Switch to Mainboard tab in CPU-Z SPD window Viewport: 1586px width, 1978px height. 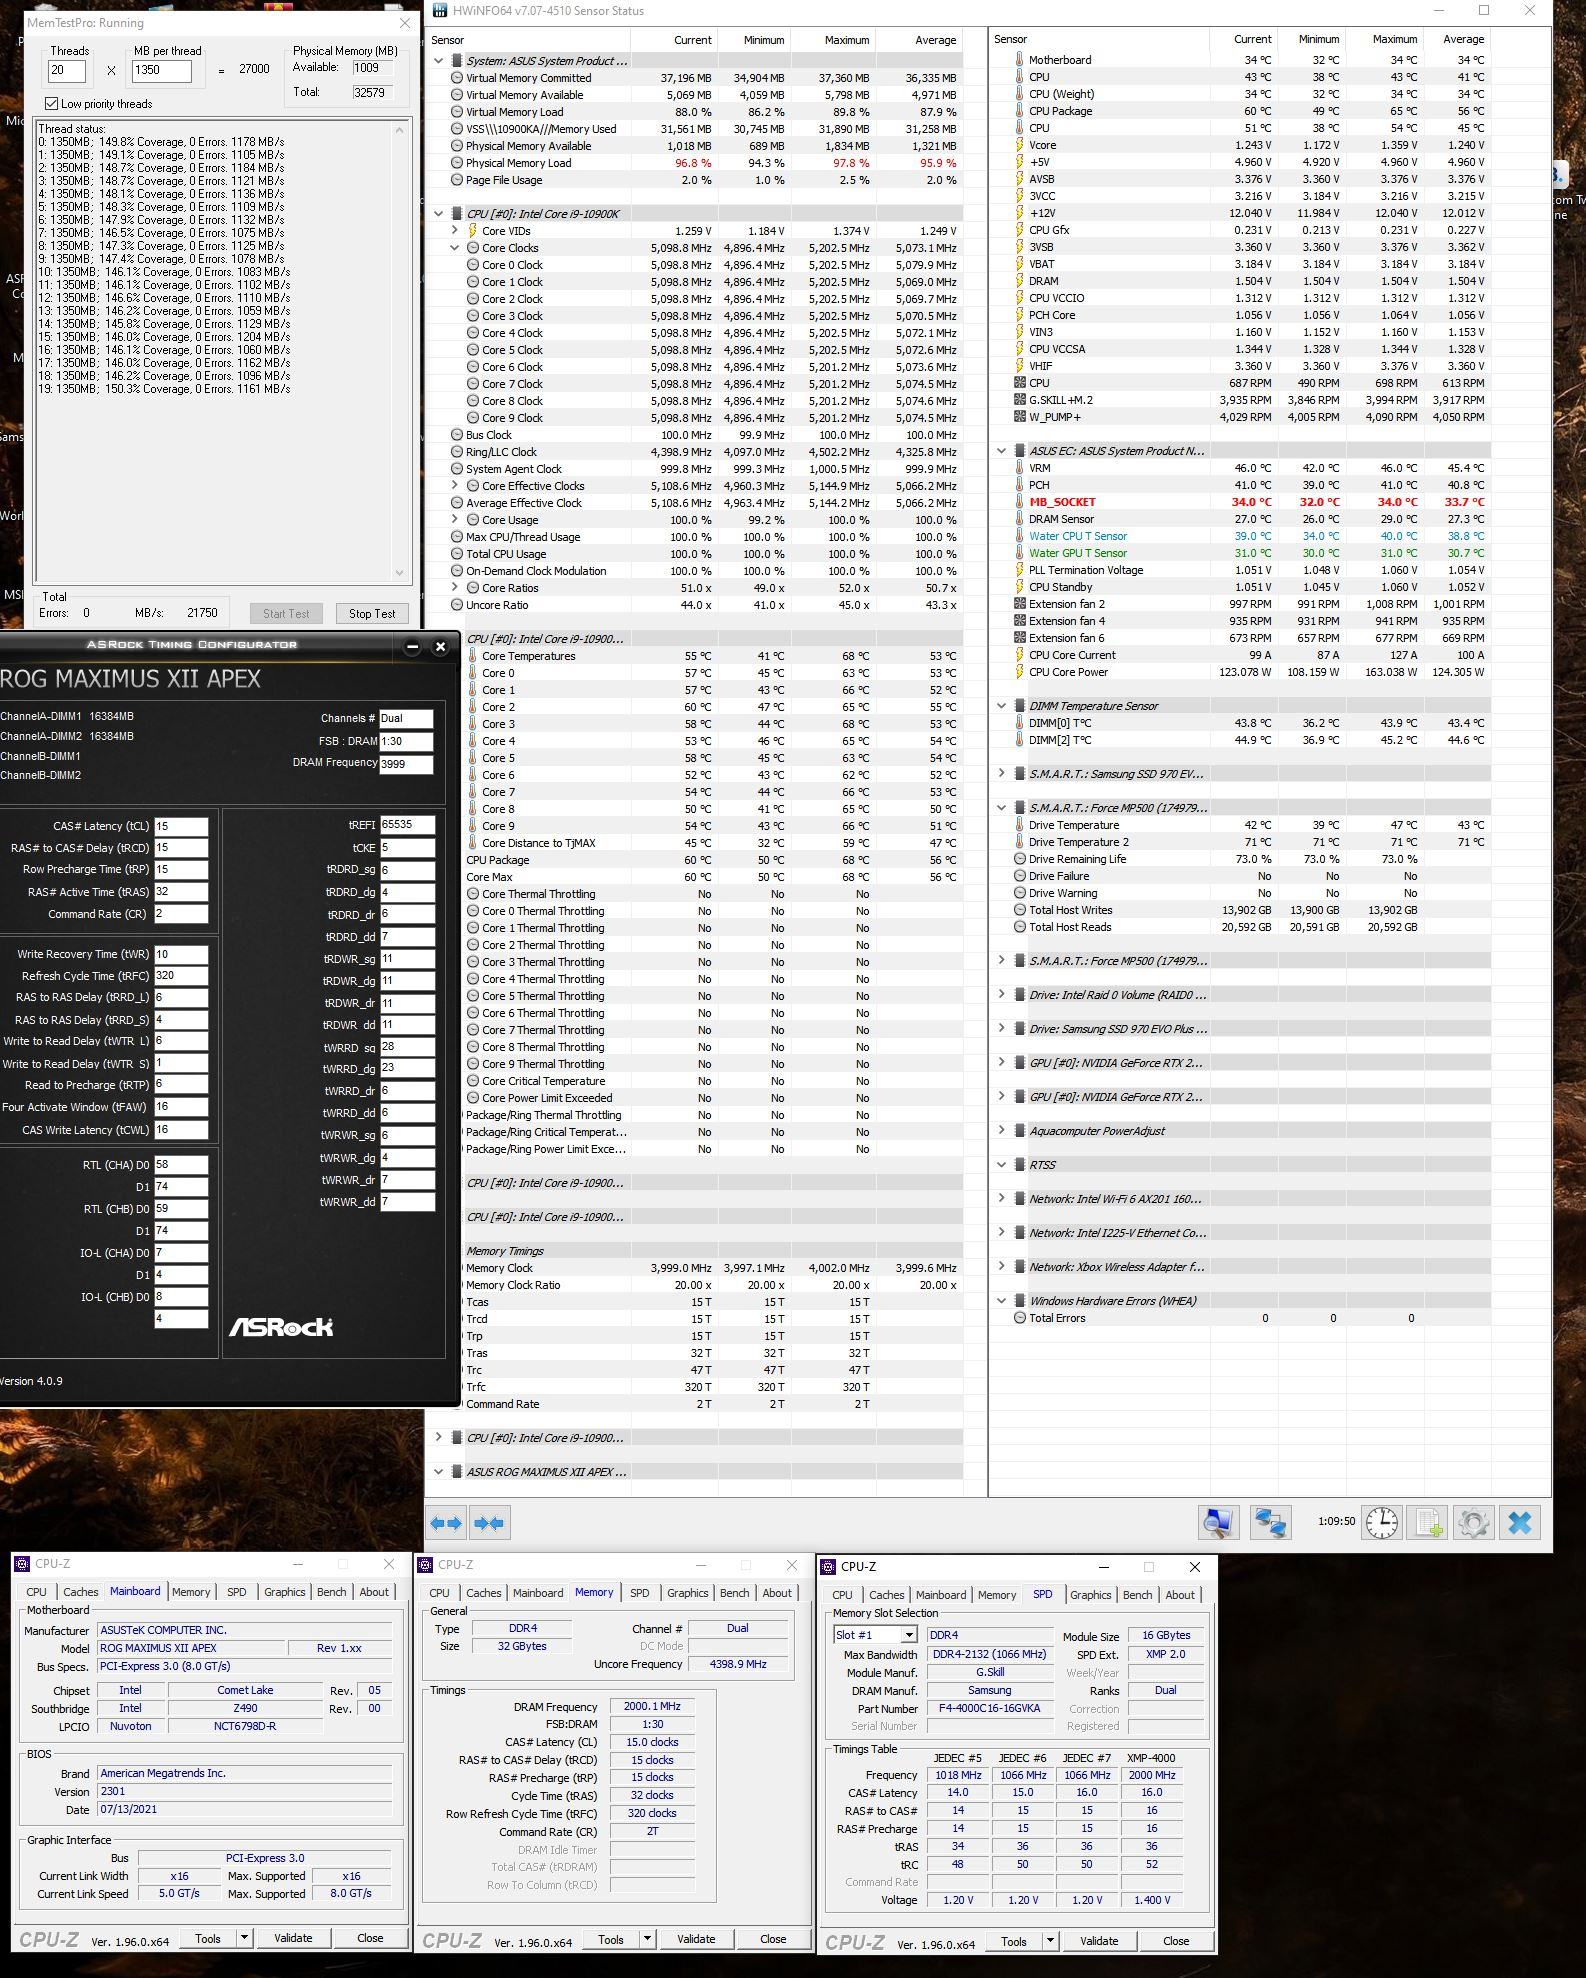(x=941, y=1595)
